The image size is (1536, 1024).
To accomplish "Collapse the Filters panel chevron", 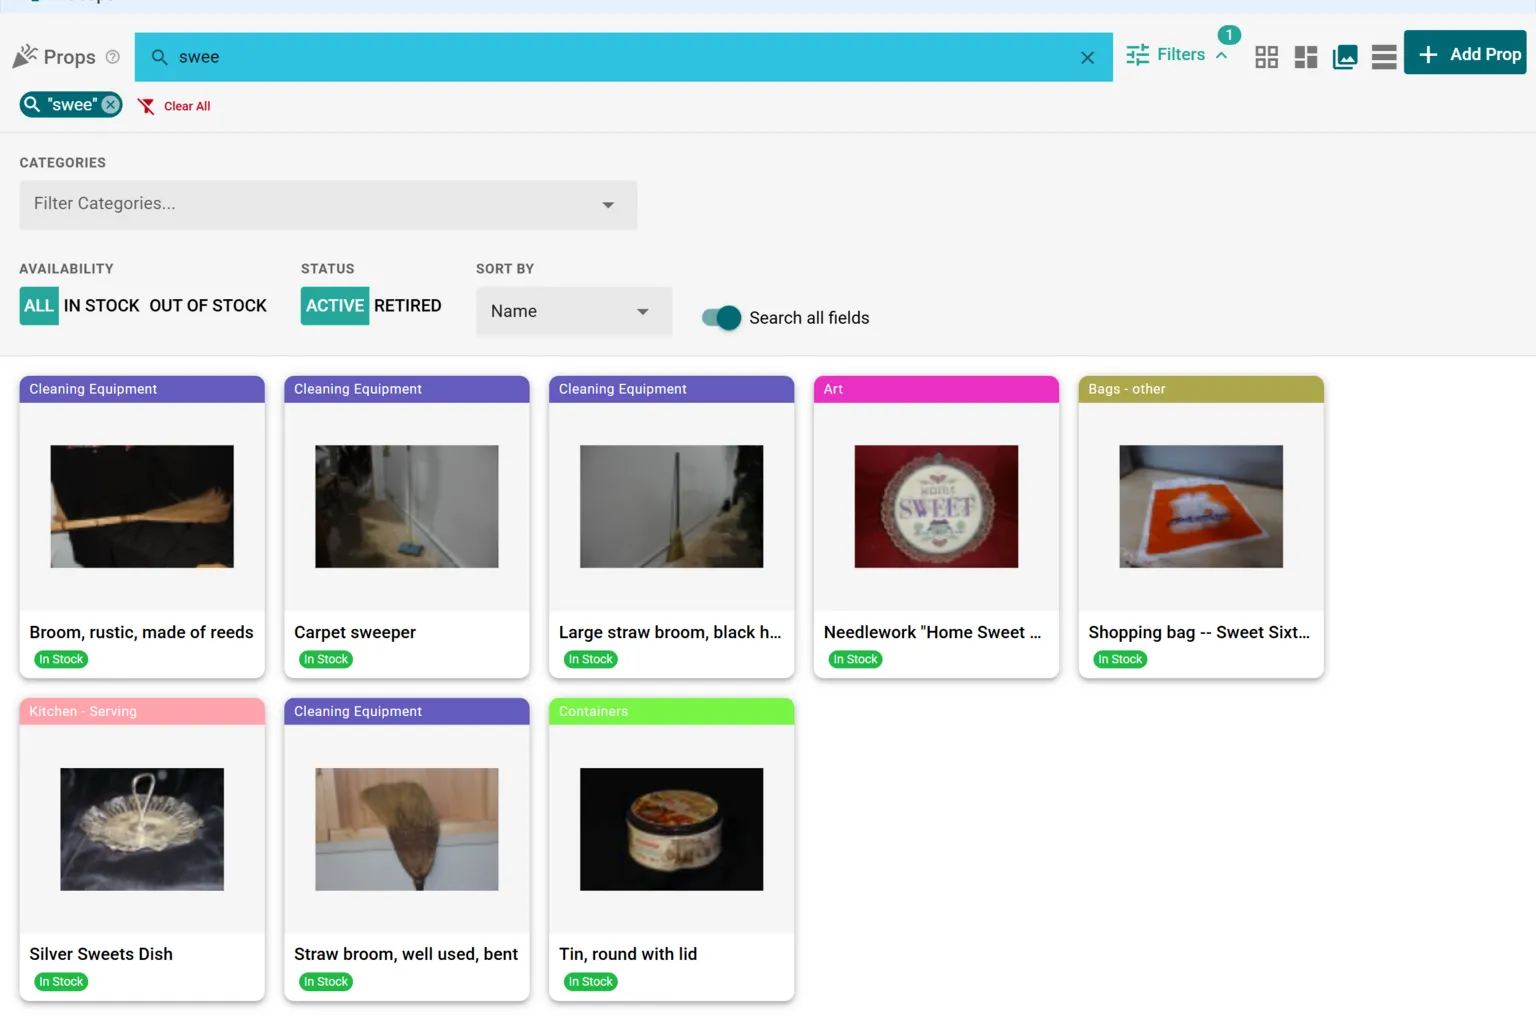I will [x=1221, y=54].
